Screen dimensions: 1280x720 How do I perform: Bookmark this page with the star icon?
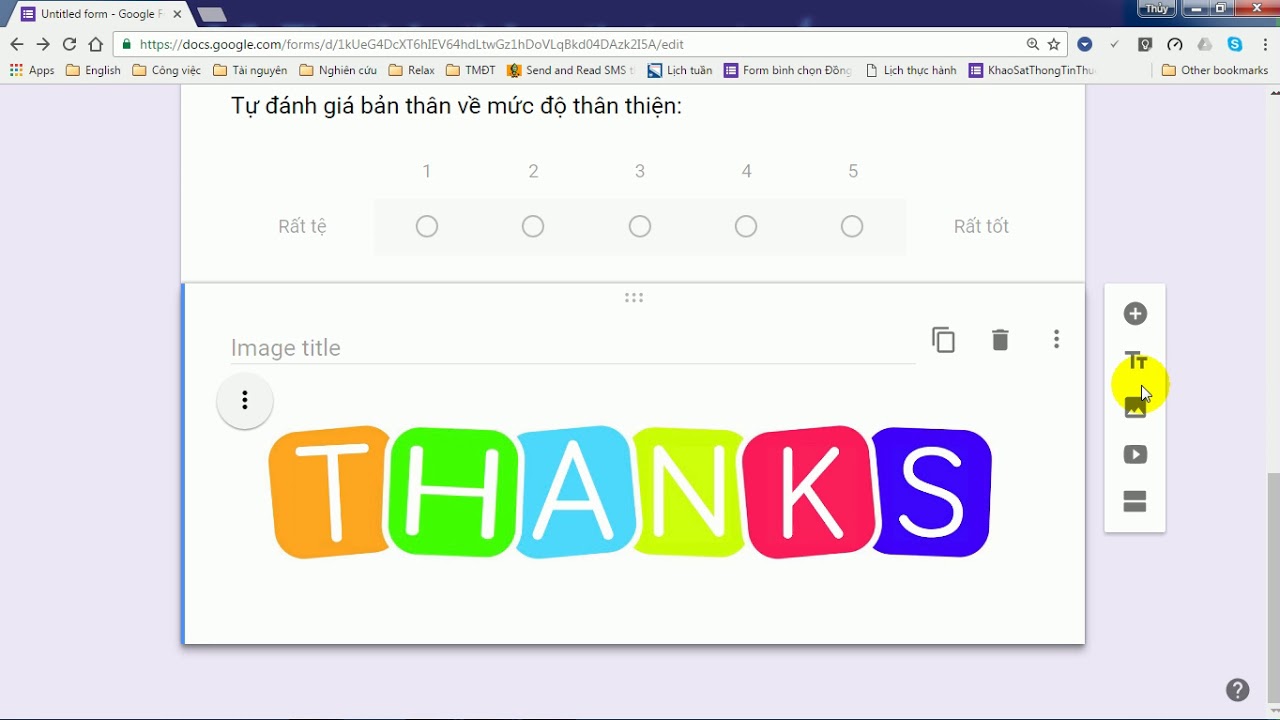(x=1054, y=44)
